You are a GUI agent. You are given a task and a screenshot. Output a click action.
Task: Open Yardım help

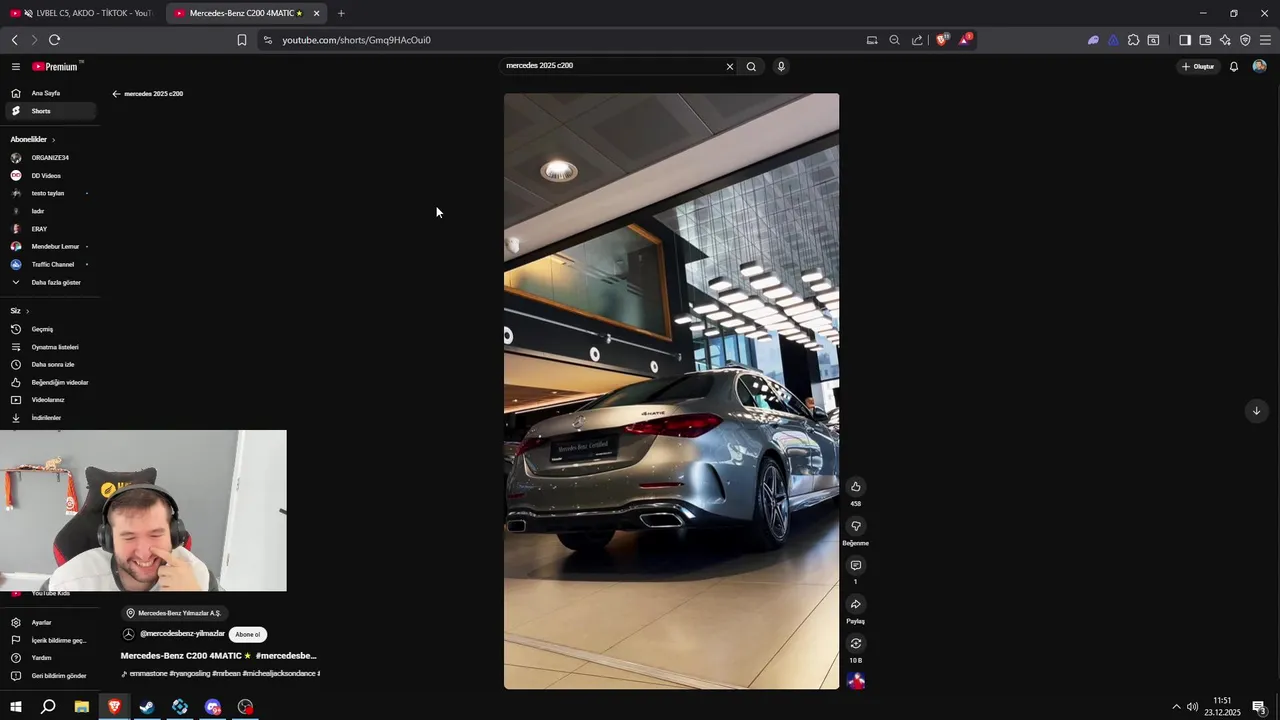(x=49, y=658)
